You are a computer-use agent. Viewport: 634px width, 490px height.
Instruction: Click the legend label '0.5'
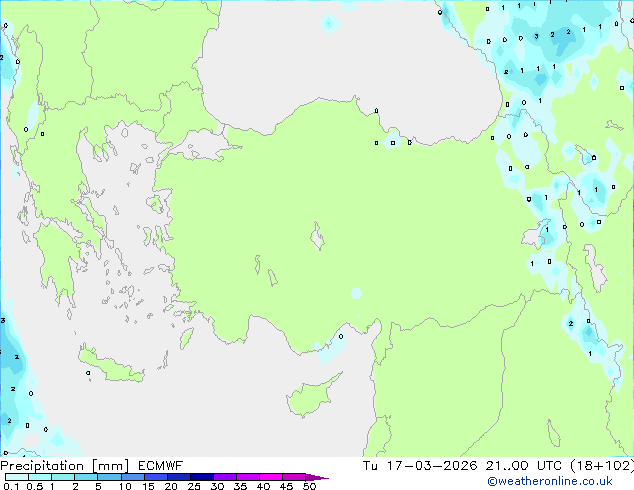coord(35,486)
